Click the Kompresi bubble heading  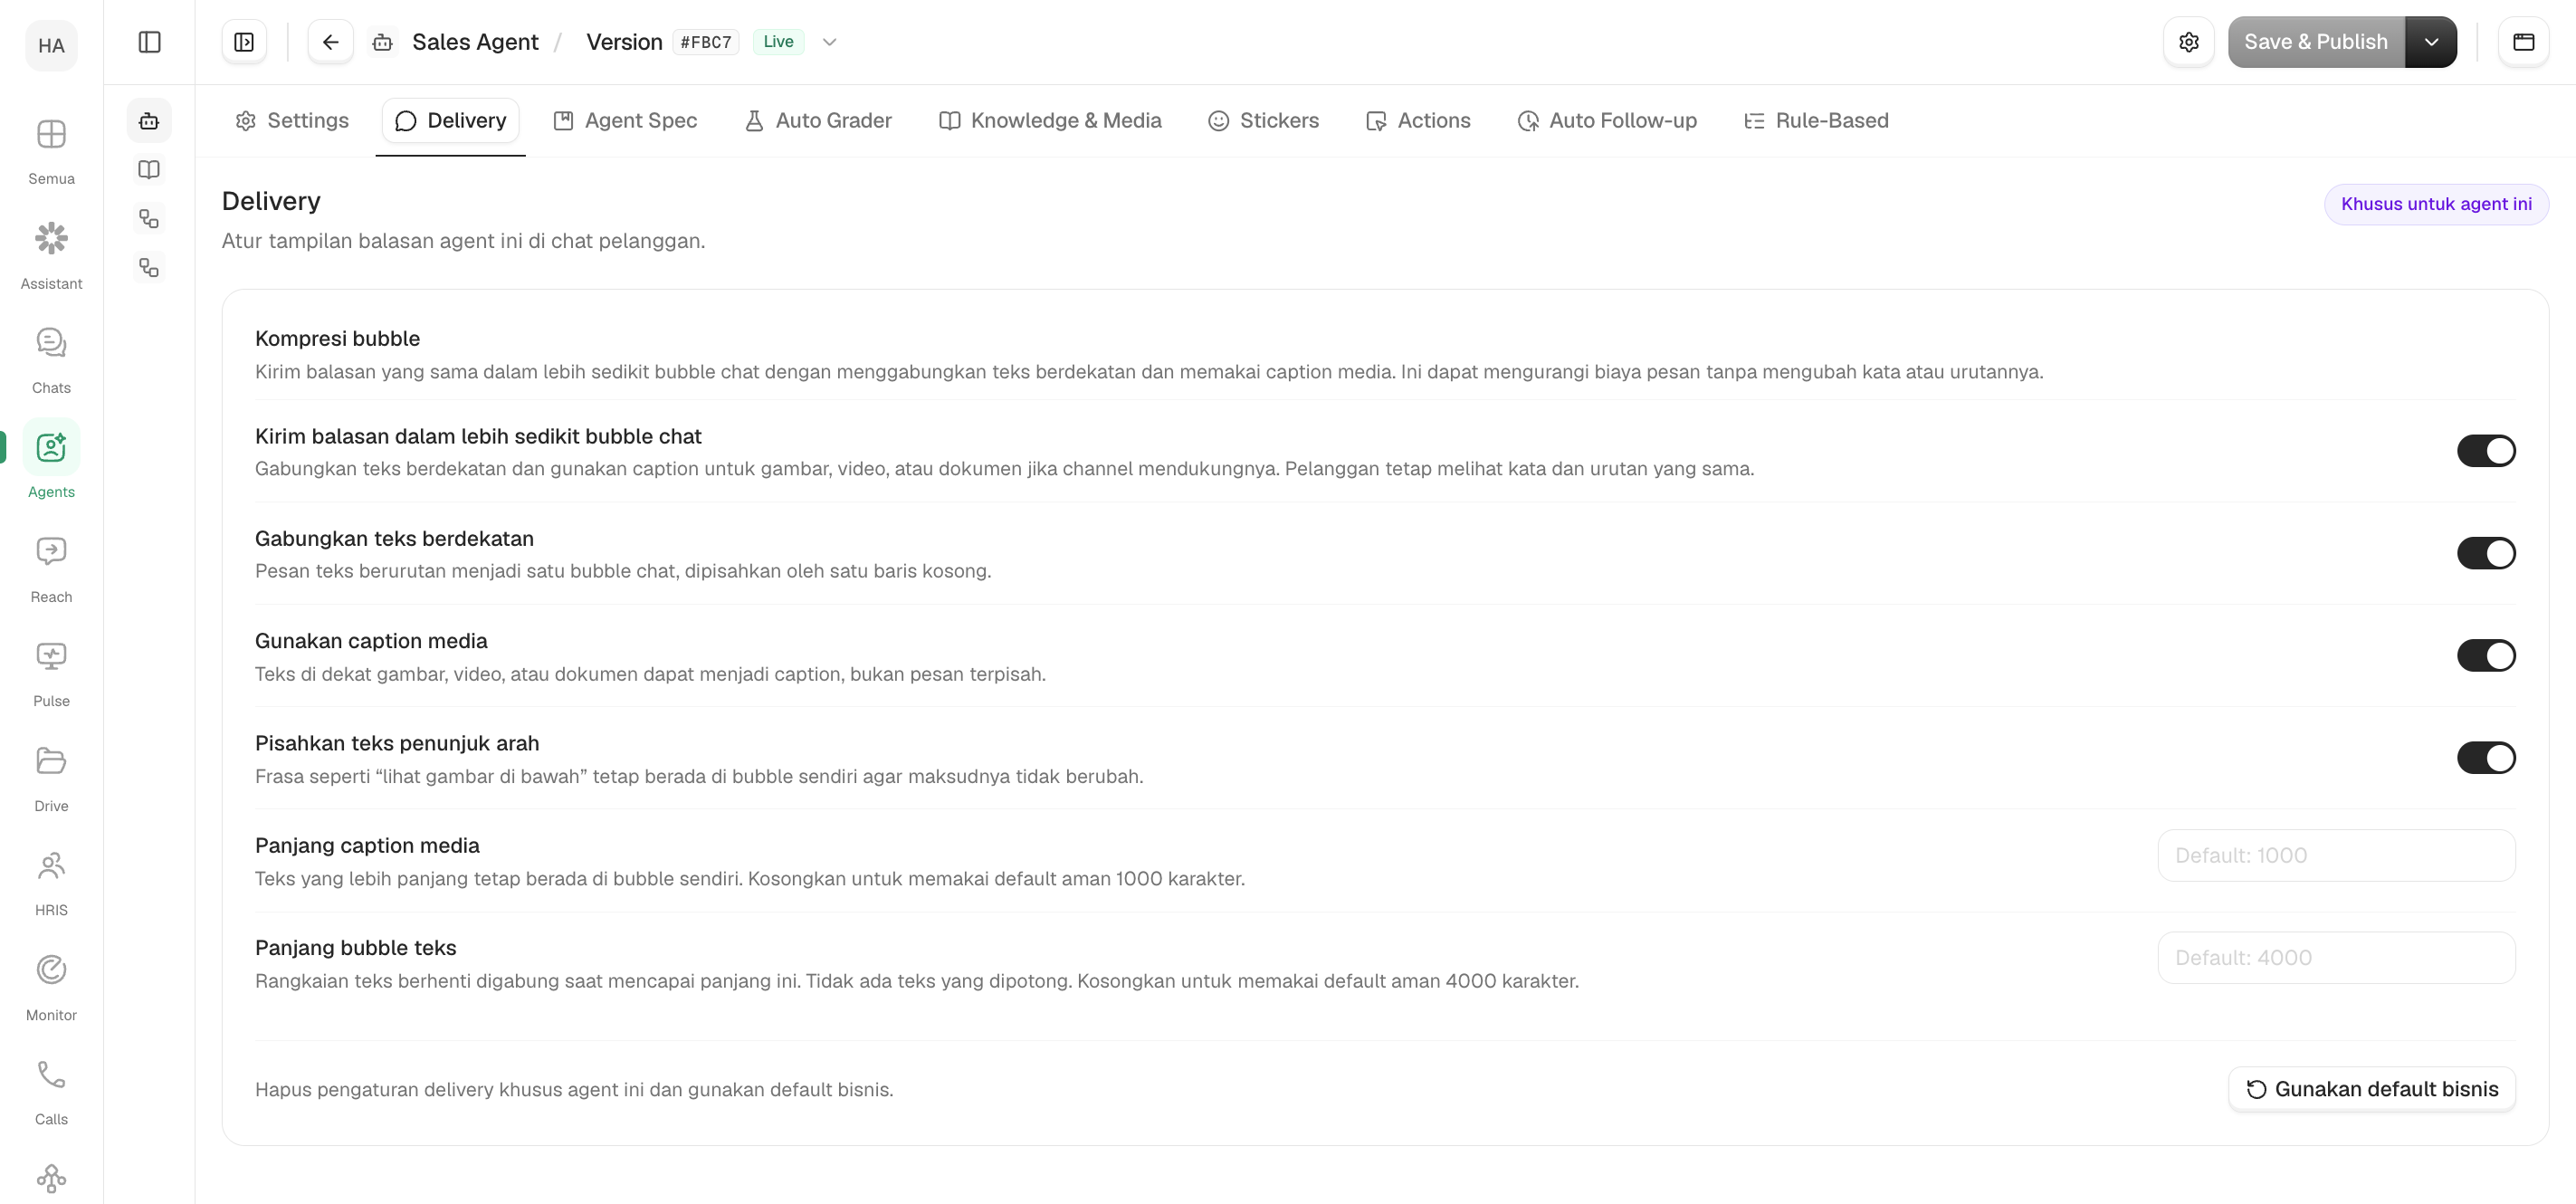[x=337, y=339]
